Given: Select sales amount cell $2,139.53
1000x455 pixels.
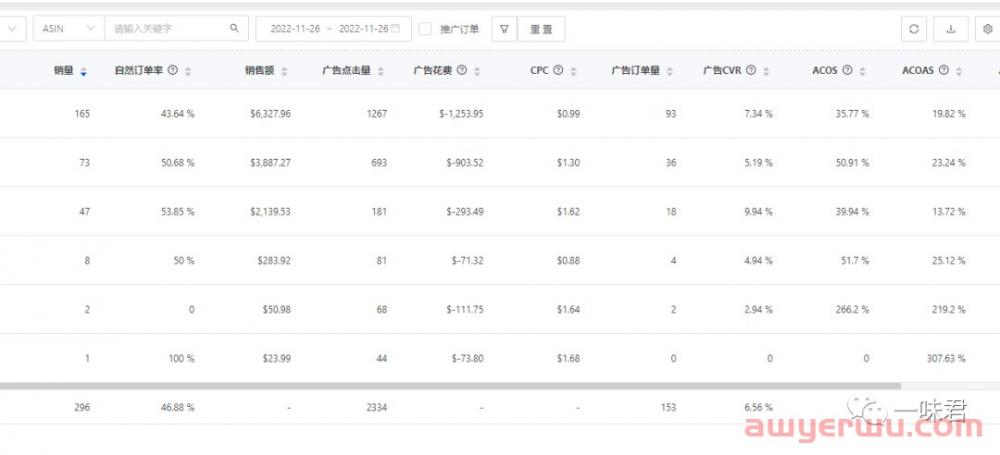Looking at the screenshot, I should pyautogui.click(x=270, y=211).
